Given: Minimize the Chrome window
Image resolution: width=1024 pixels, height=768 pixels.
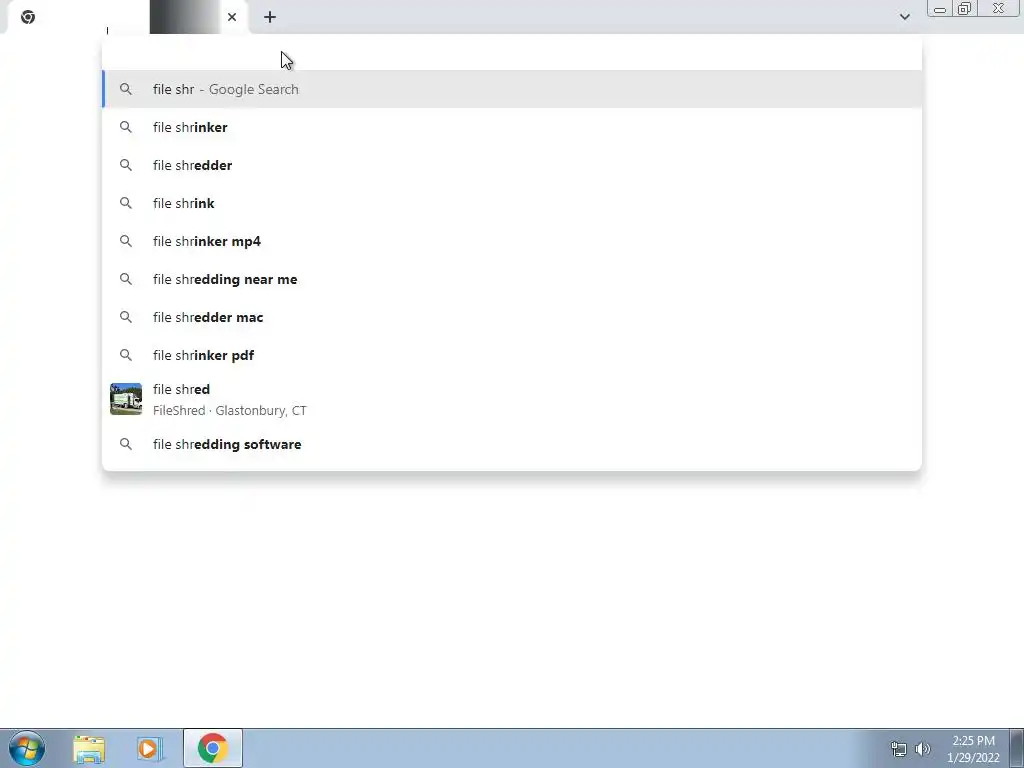Looking at the screenshot, I should pos(940,8).
